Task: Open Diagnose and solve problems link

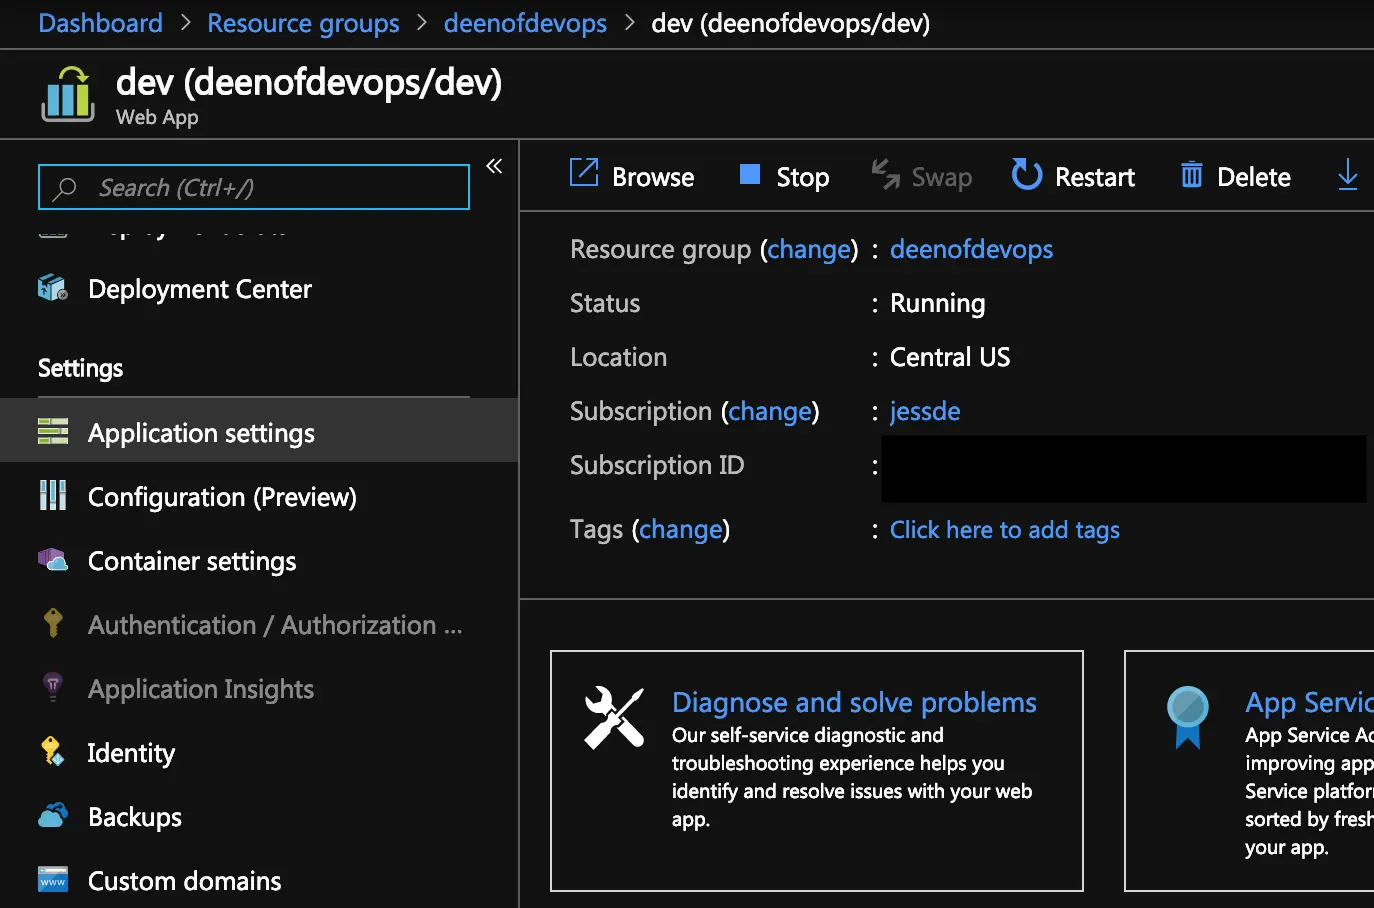Action: pos(854,702)
